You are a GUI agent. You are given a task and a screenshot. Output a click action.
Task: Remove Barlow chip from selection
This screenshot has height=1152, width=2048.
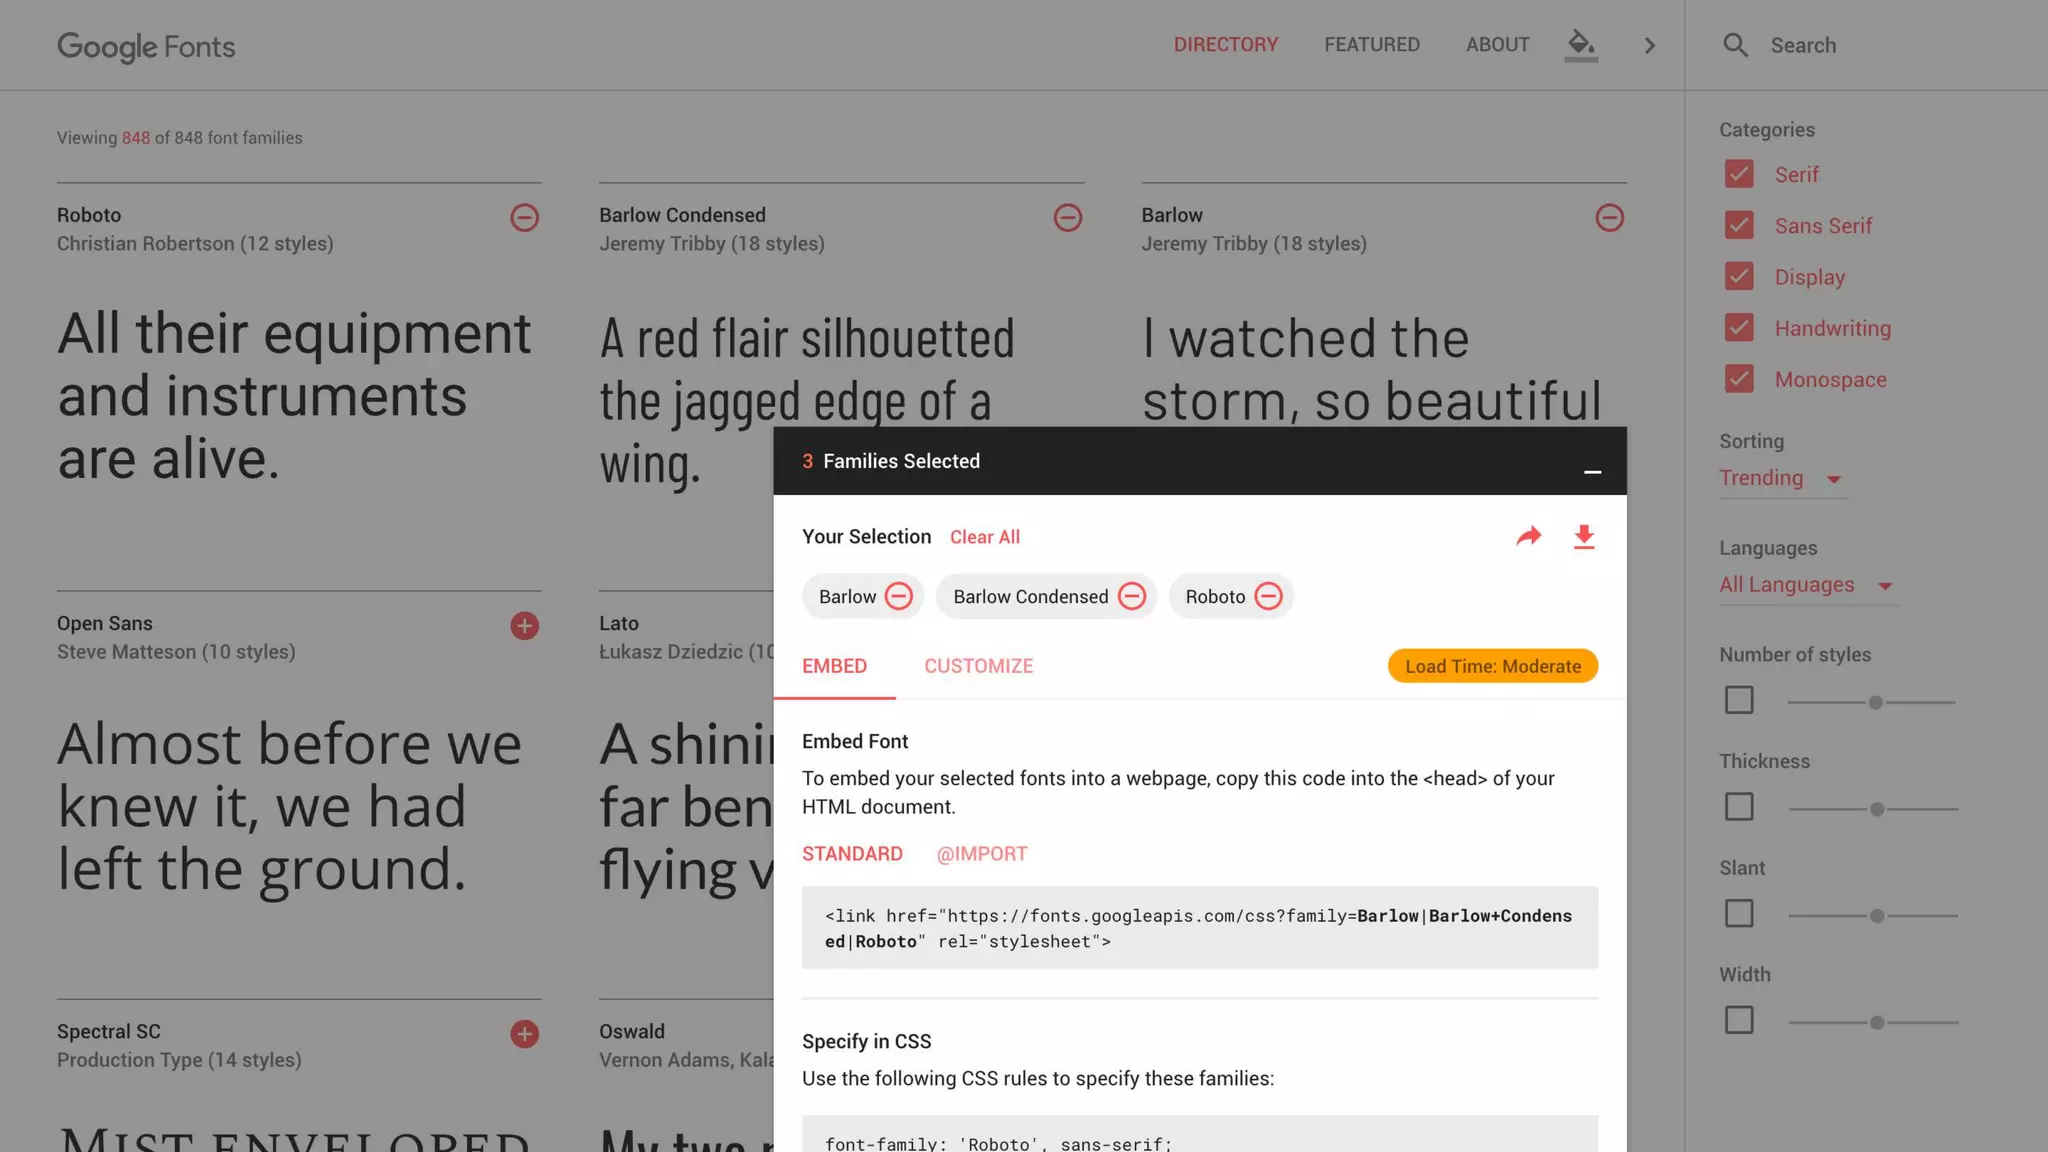tap(898, 597)
